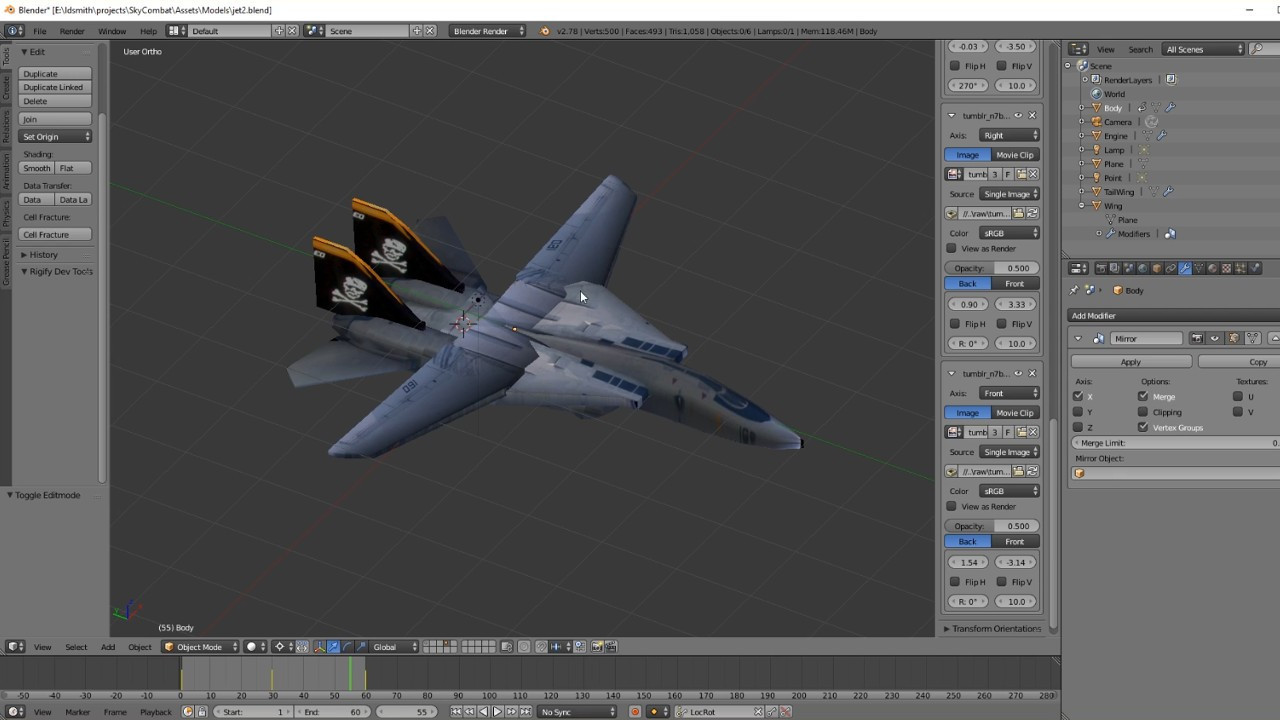Open the Object Constraints chain tab
Screen dimensions: 1280x720
(x=1171, y=268)
